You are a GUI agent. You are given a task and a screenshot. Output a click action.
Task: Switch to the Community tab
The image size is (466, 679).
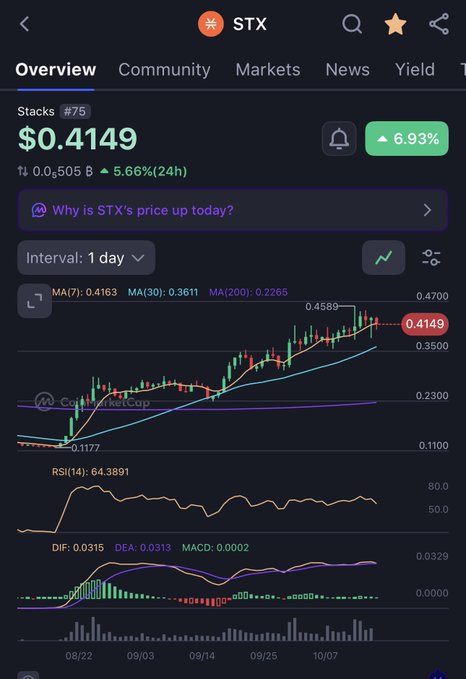pyautogui.click(x=164, y=70)
